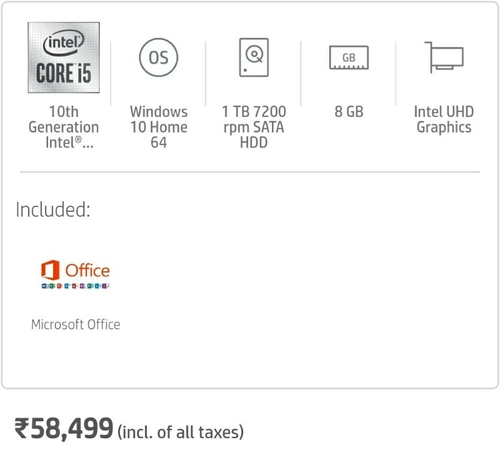Select the OS circle icon

point(159,57)
